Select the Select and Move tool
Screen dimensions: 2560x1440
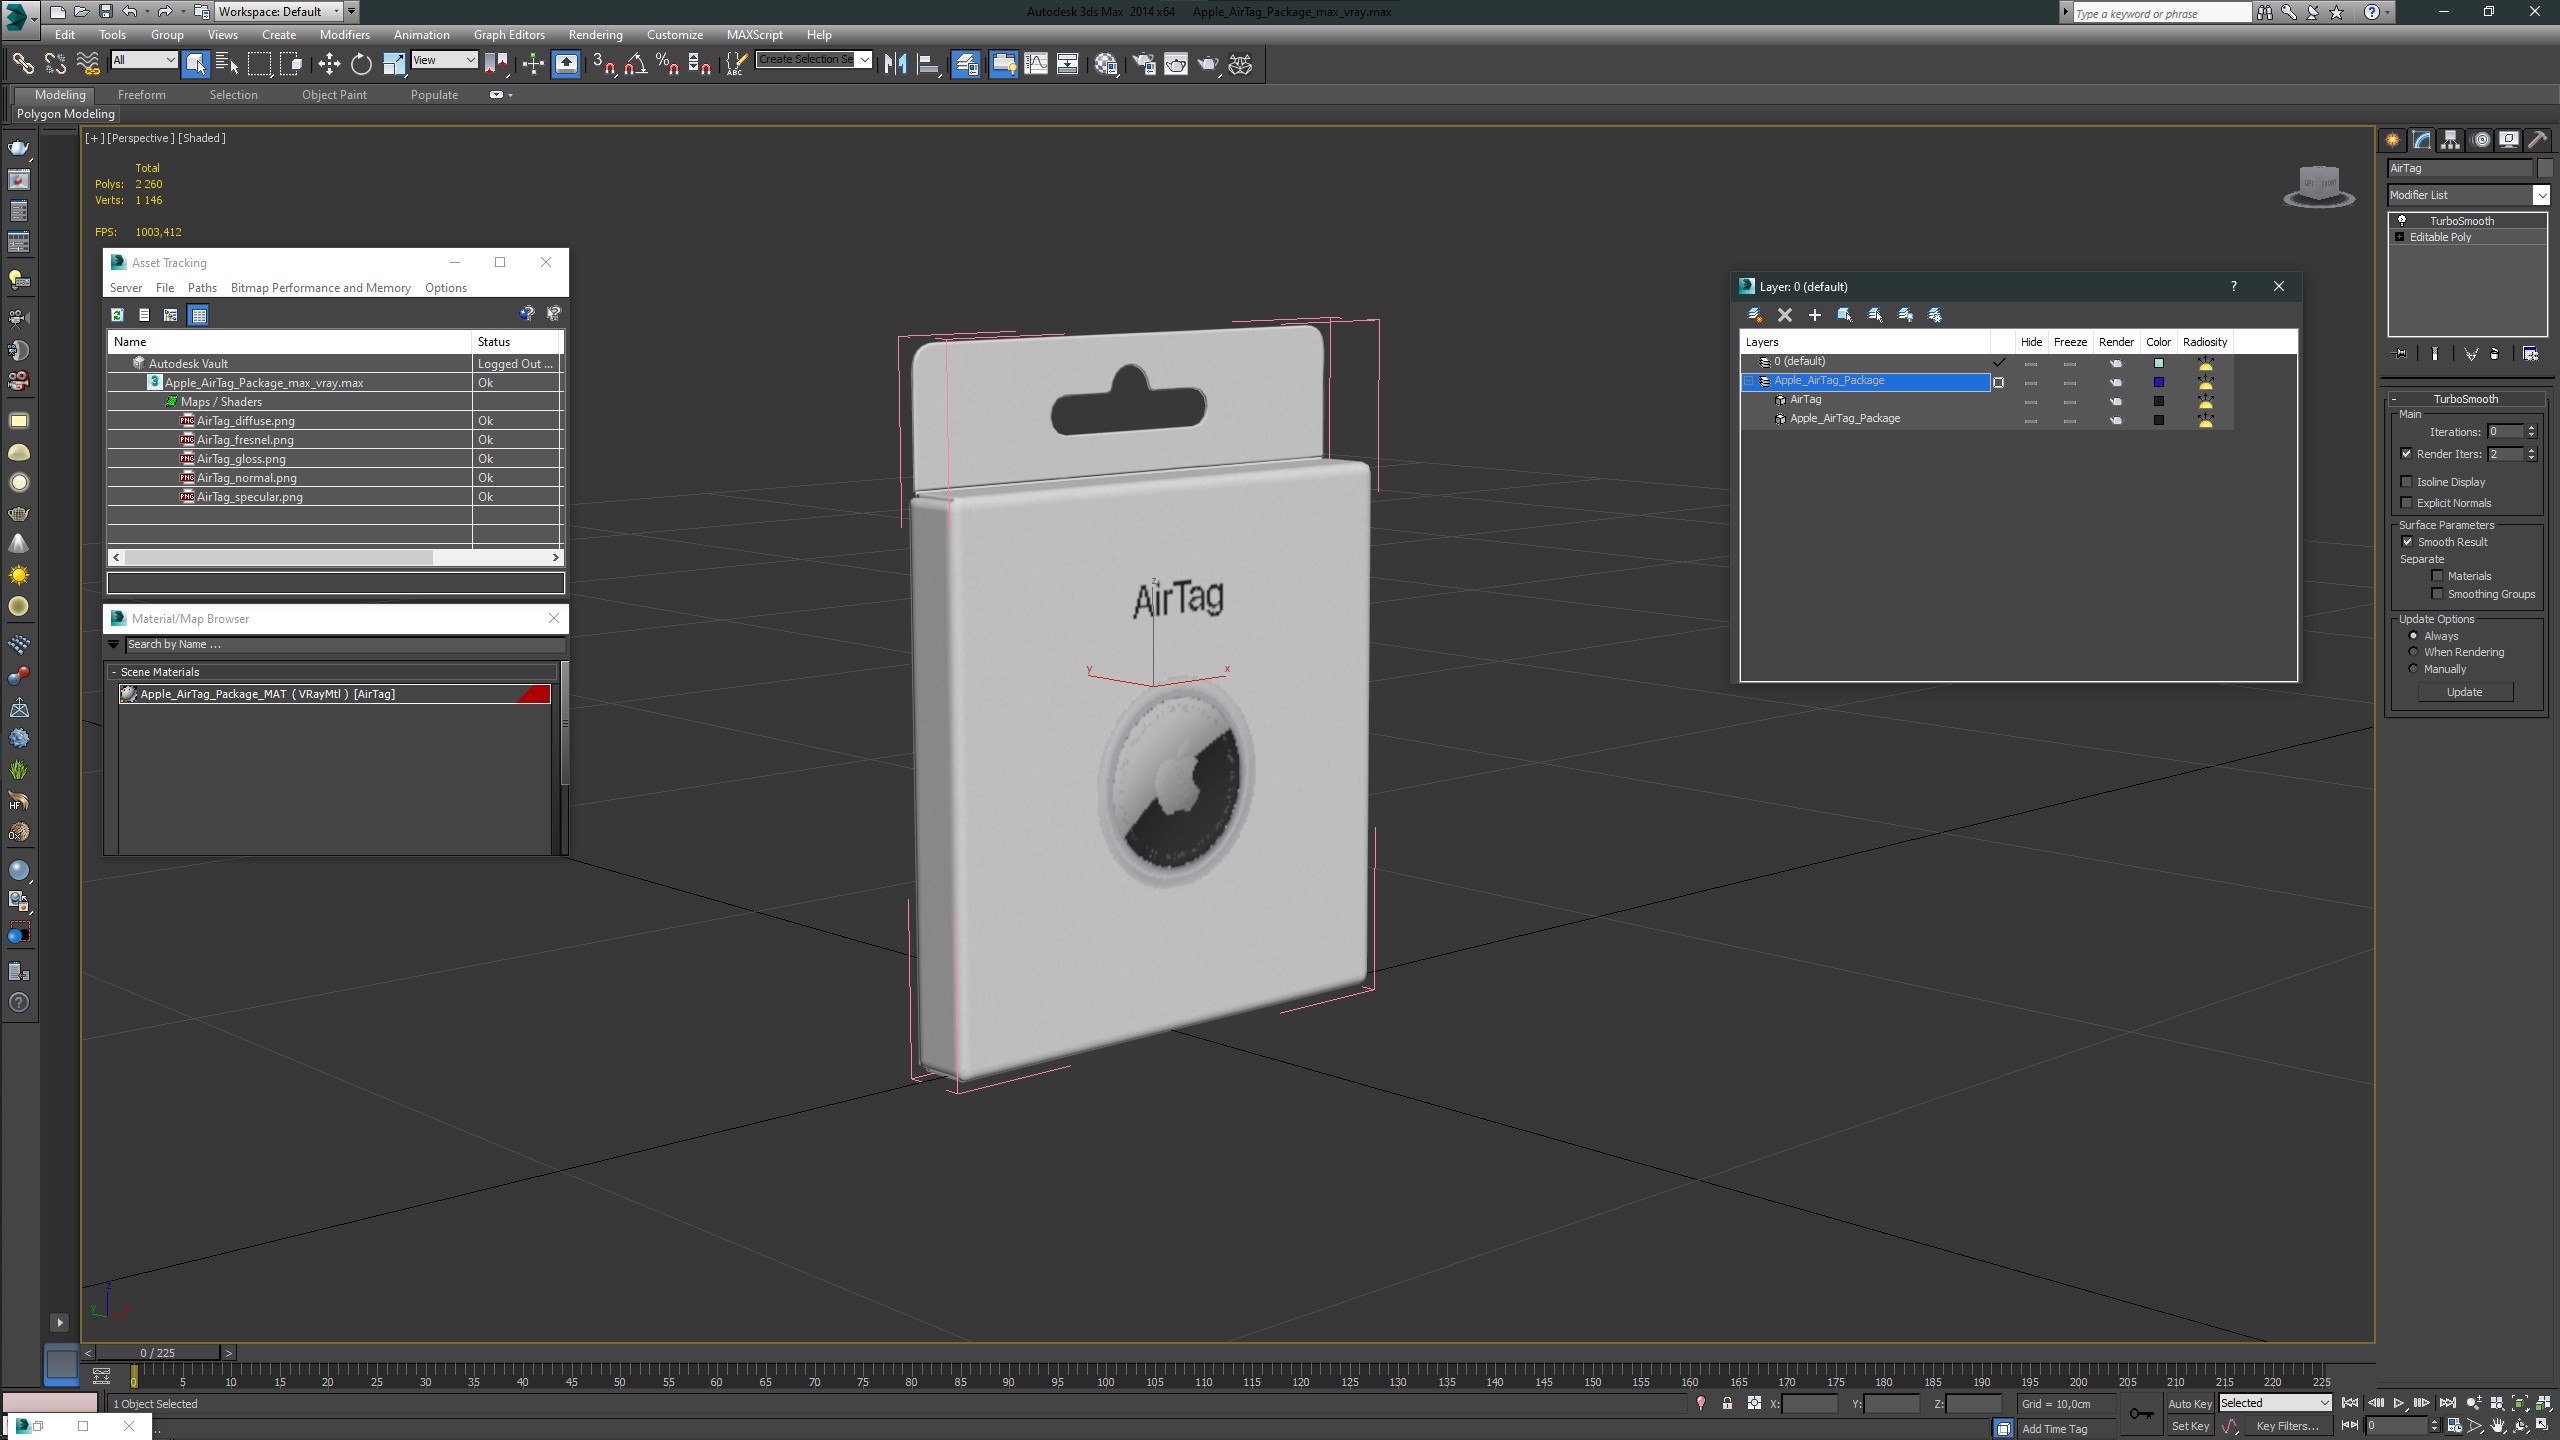329,64
